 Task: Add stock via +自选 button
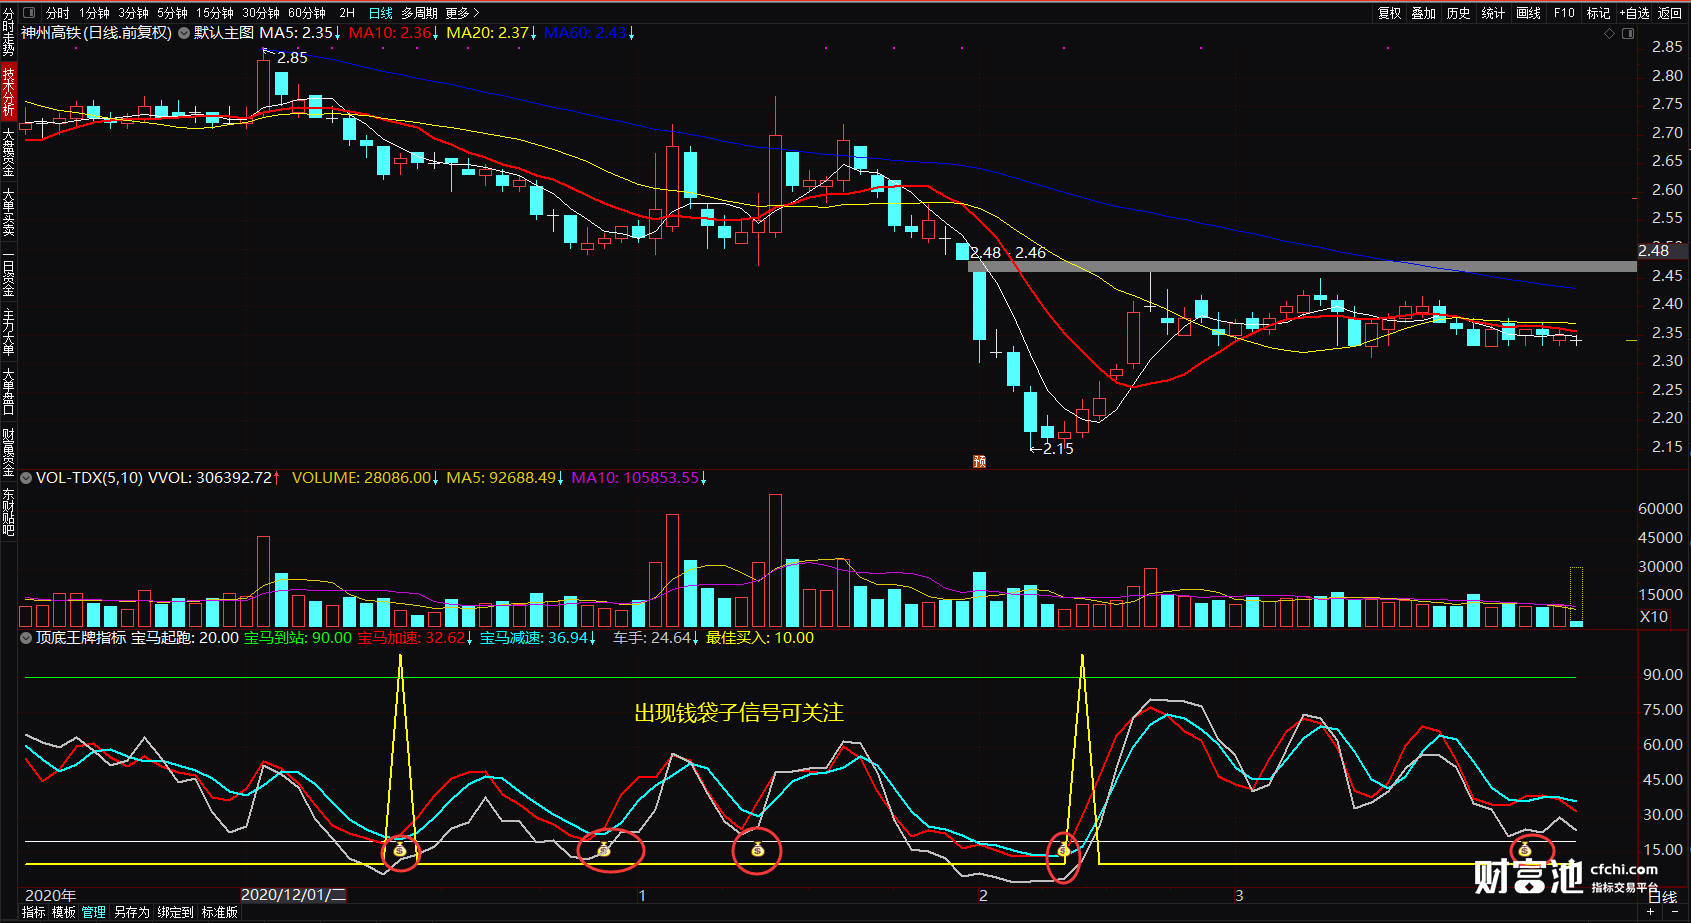click(x=1633, y=13)
